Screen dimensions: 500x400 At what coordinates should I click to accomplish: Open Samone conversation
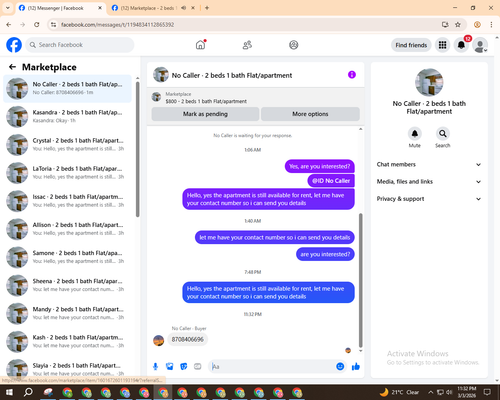tap(67, 257)
